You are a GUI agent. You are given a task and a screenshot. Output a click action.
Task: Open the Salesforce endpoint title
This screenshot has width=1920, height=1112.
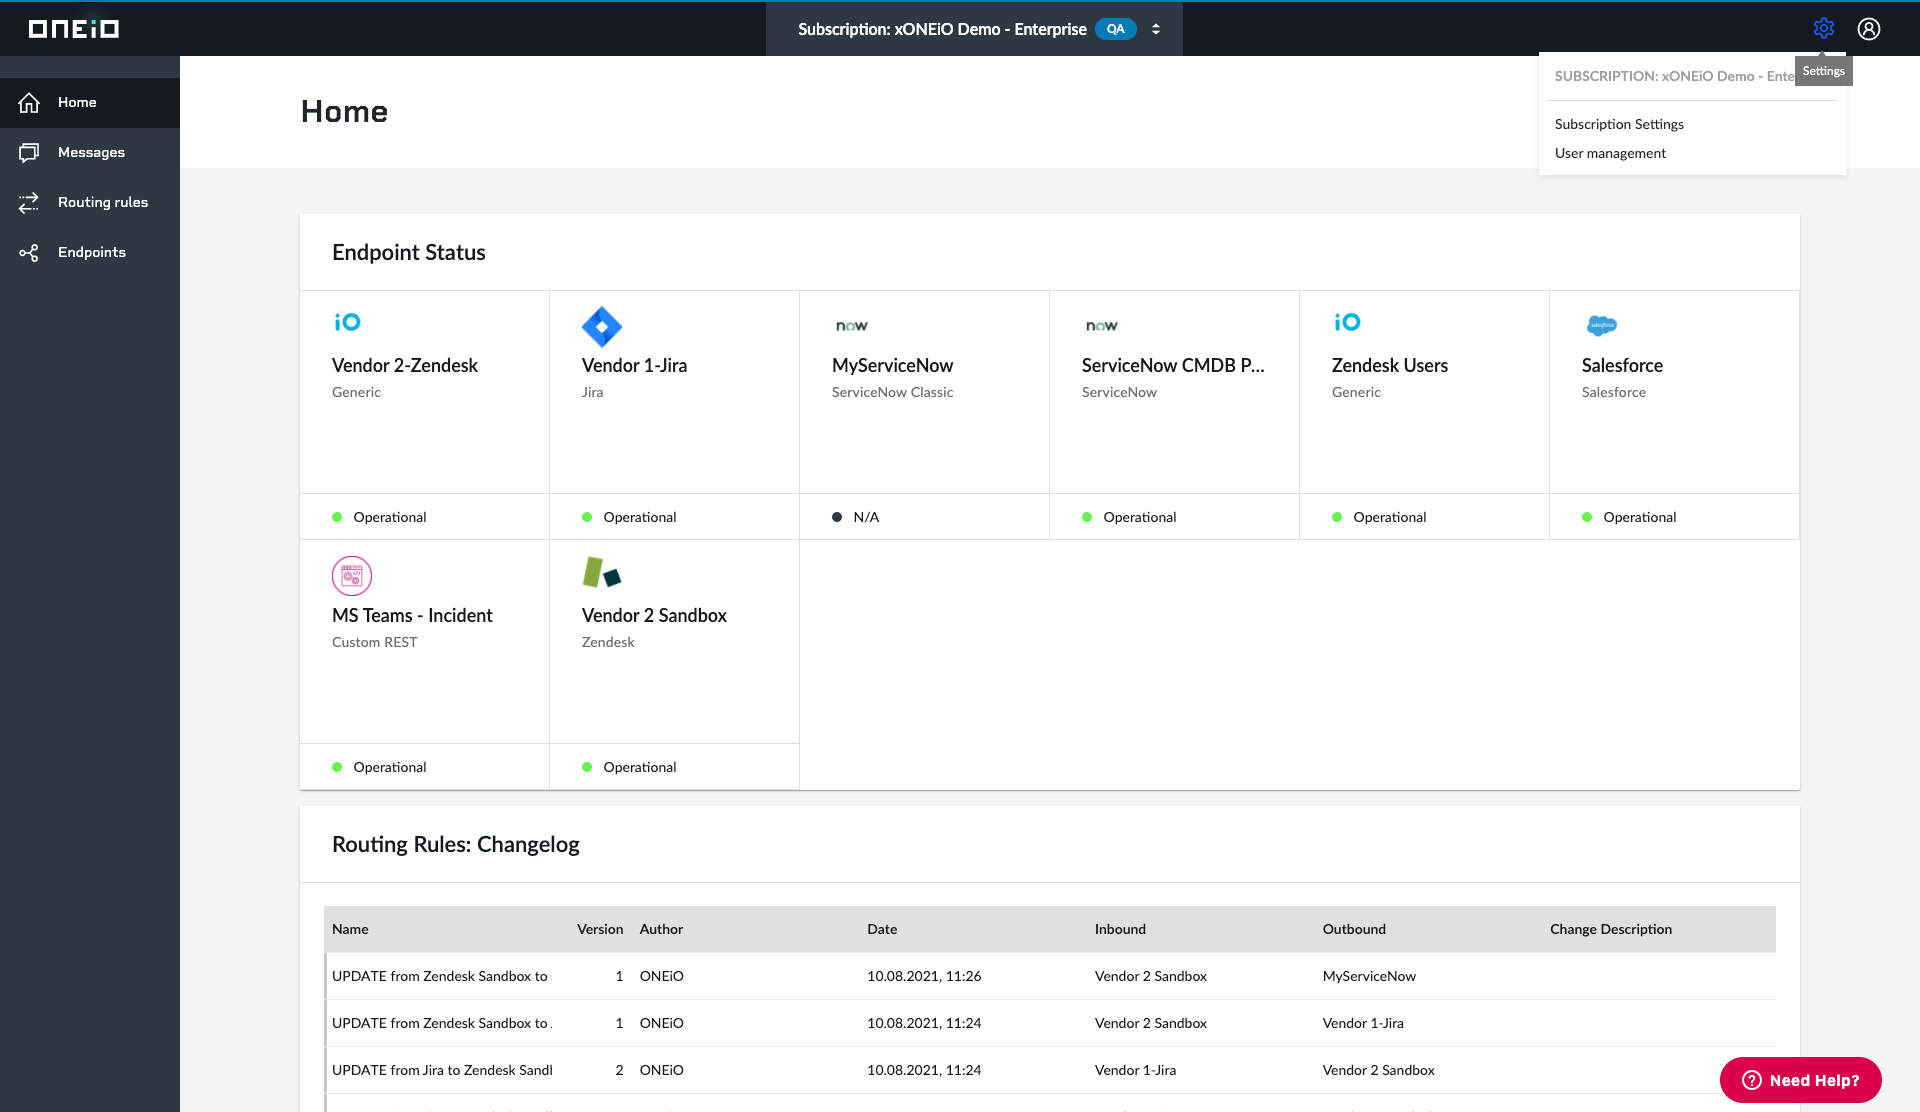click(x=1622, y=365)
